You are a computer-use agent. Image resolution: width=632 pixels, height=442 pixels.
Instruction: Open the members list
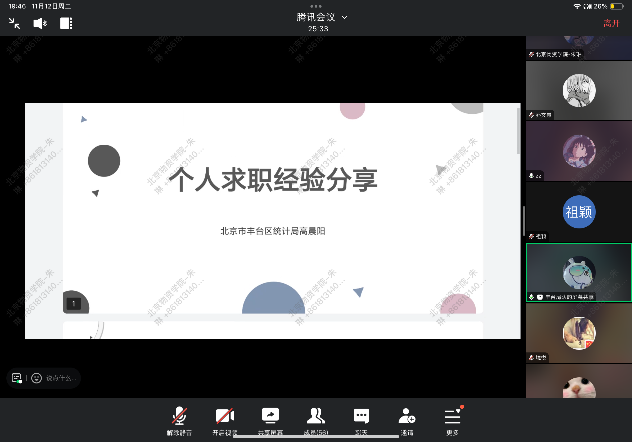pyautogui.click(x=316, y=418)
